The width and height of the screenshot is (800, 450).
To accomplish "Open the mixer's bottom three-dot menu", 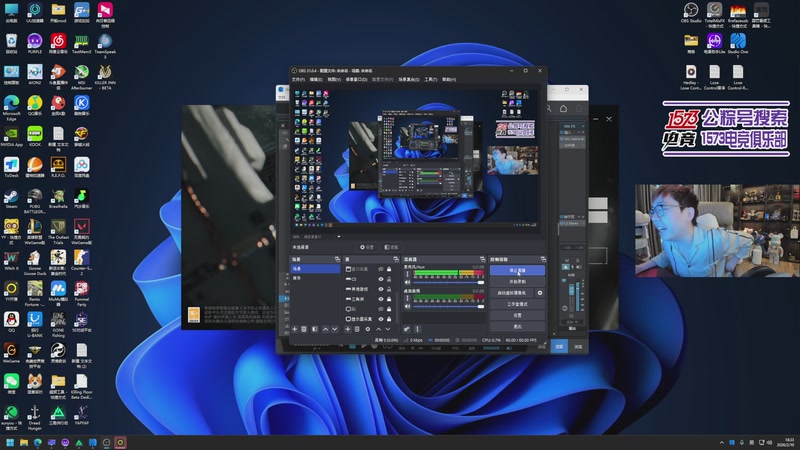I will [417, 329].
